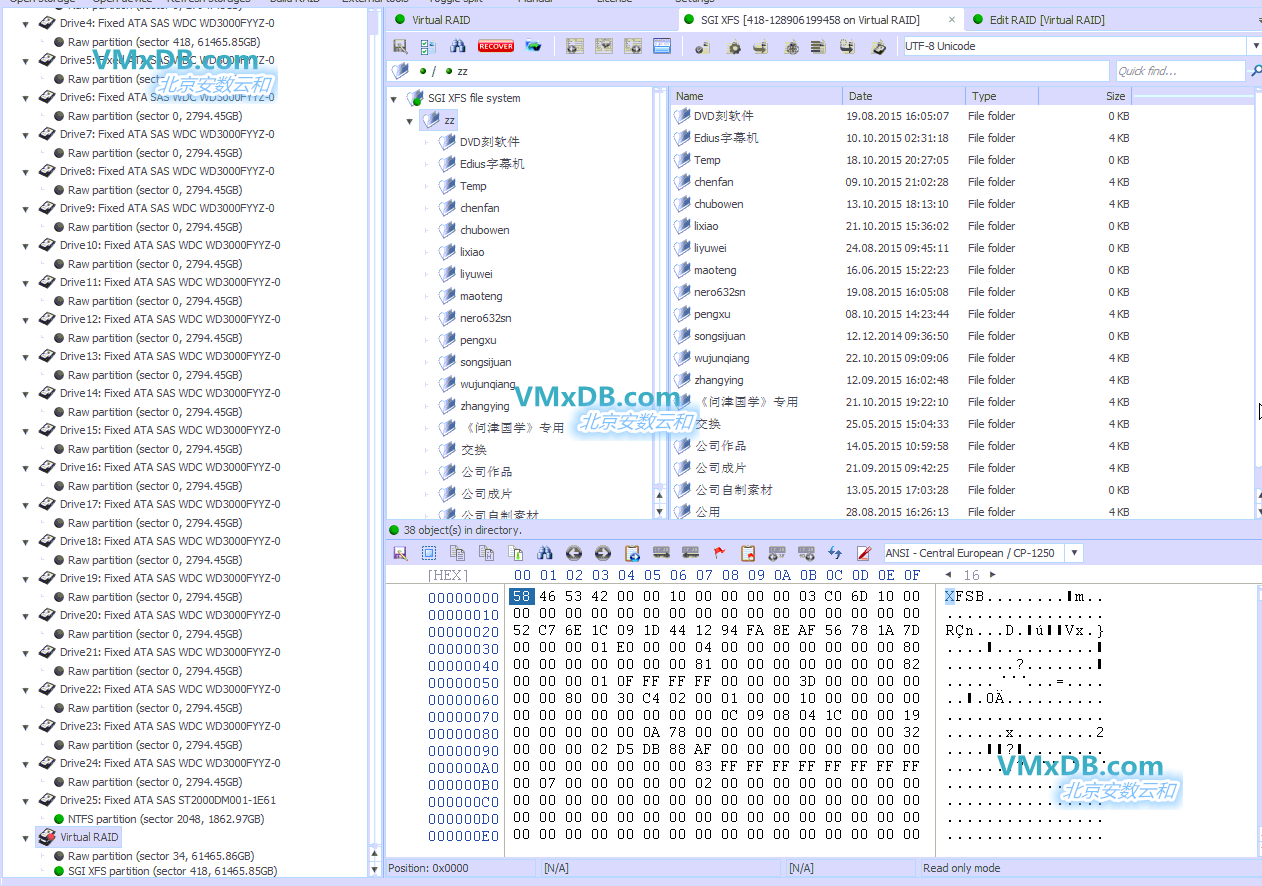This screenshot has width=1262, height=886.
Task: Click the RECOVER toolbar button
Action: pos(496,46)
